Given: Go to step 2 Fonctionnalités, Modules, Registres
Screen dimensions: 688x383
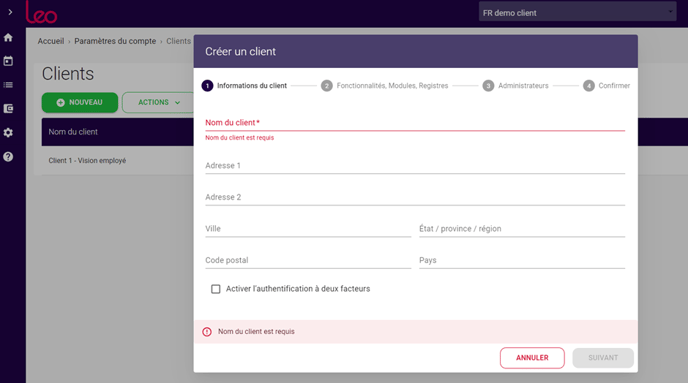Looking at the screenshot, I should pos(384,86).
